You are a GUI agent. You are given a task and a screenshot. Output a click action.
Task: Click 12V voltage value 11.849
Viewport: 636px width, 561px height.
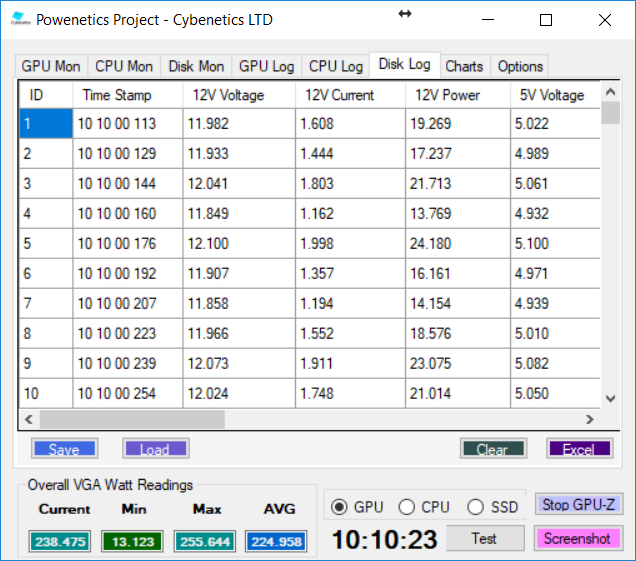[239, 213]
